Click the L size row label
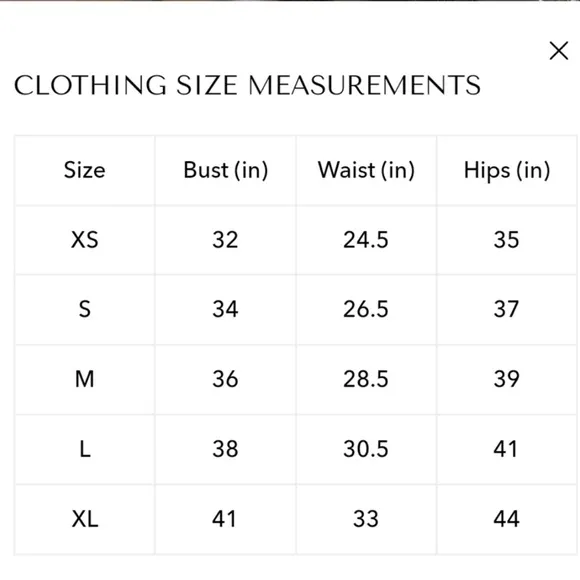The height and width of the screenshot is (580, 580). 85,449
